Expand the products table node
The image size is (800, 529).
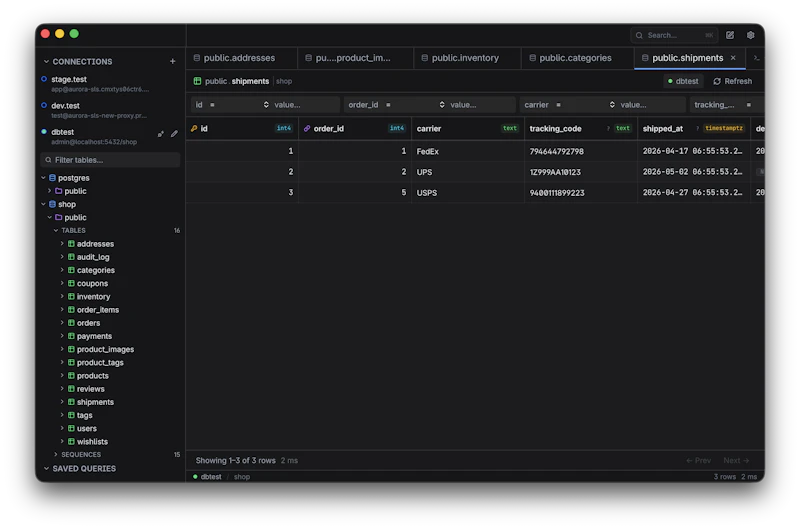[62, 376]
